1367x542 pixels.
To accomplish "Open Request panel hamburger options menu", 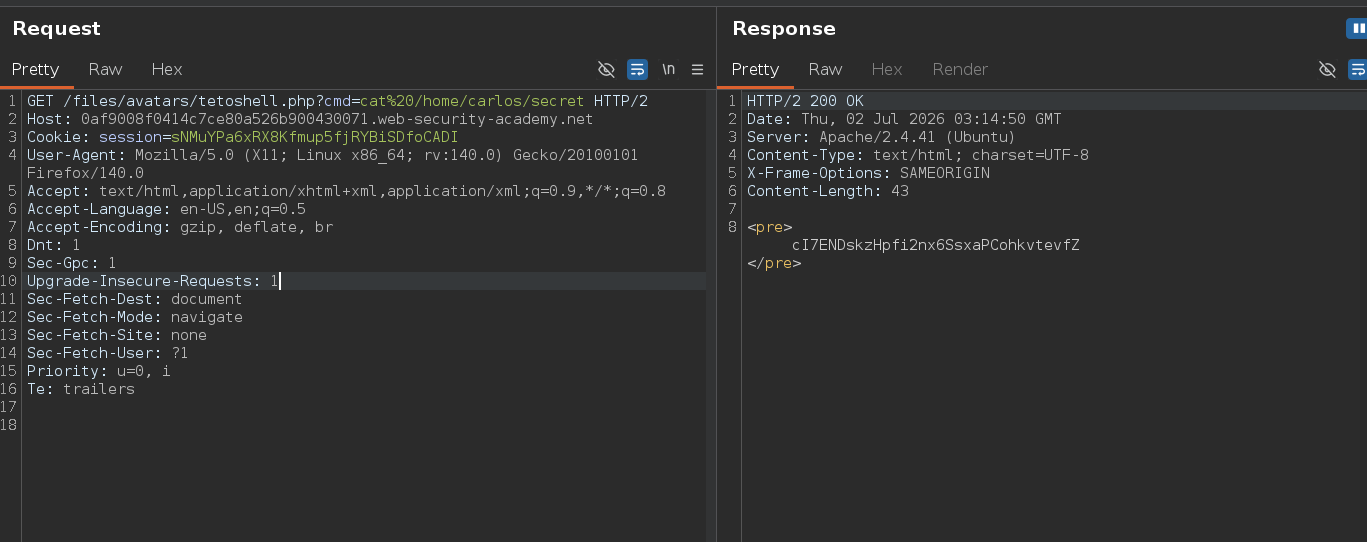I will 697,69.
